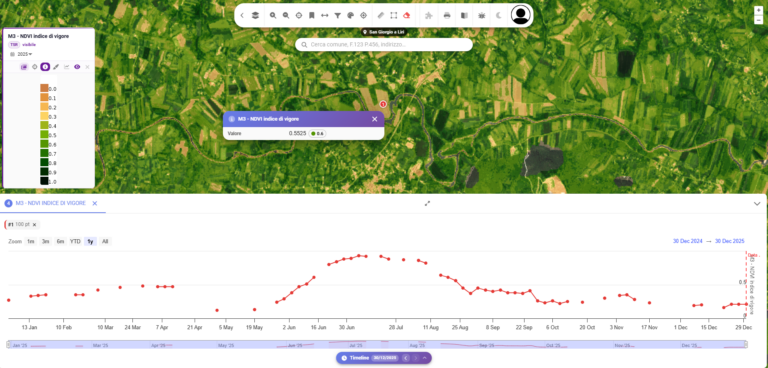Click the 0.7 green legend swatch

[x=44, y=153]
